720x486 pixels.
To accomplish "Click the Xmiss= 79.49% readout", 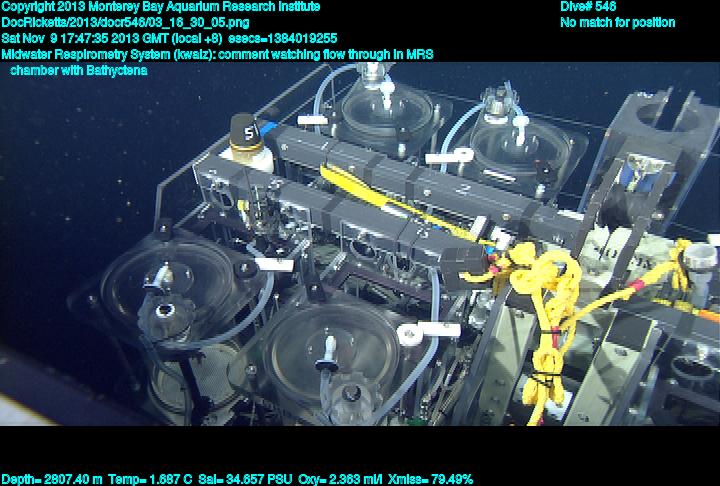I will (x=430, y=479).
